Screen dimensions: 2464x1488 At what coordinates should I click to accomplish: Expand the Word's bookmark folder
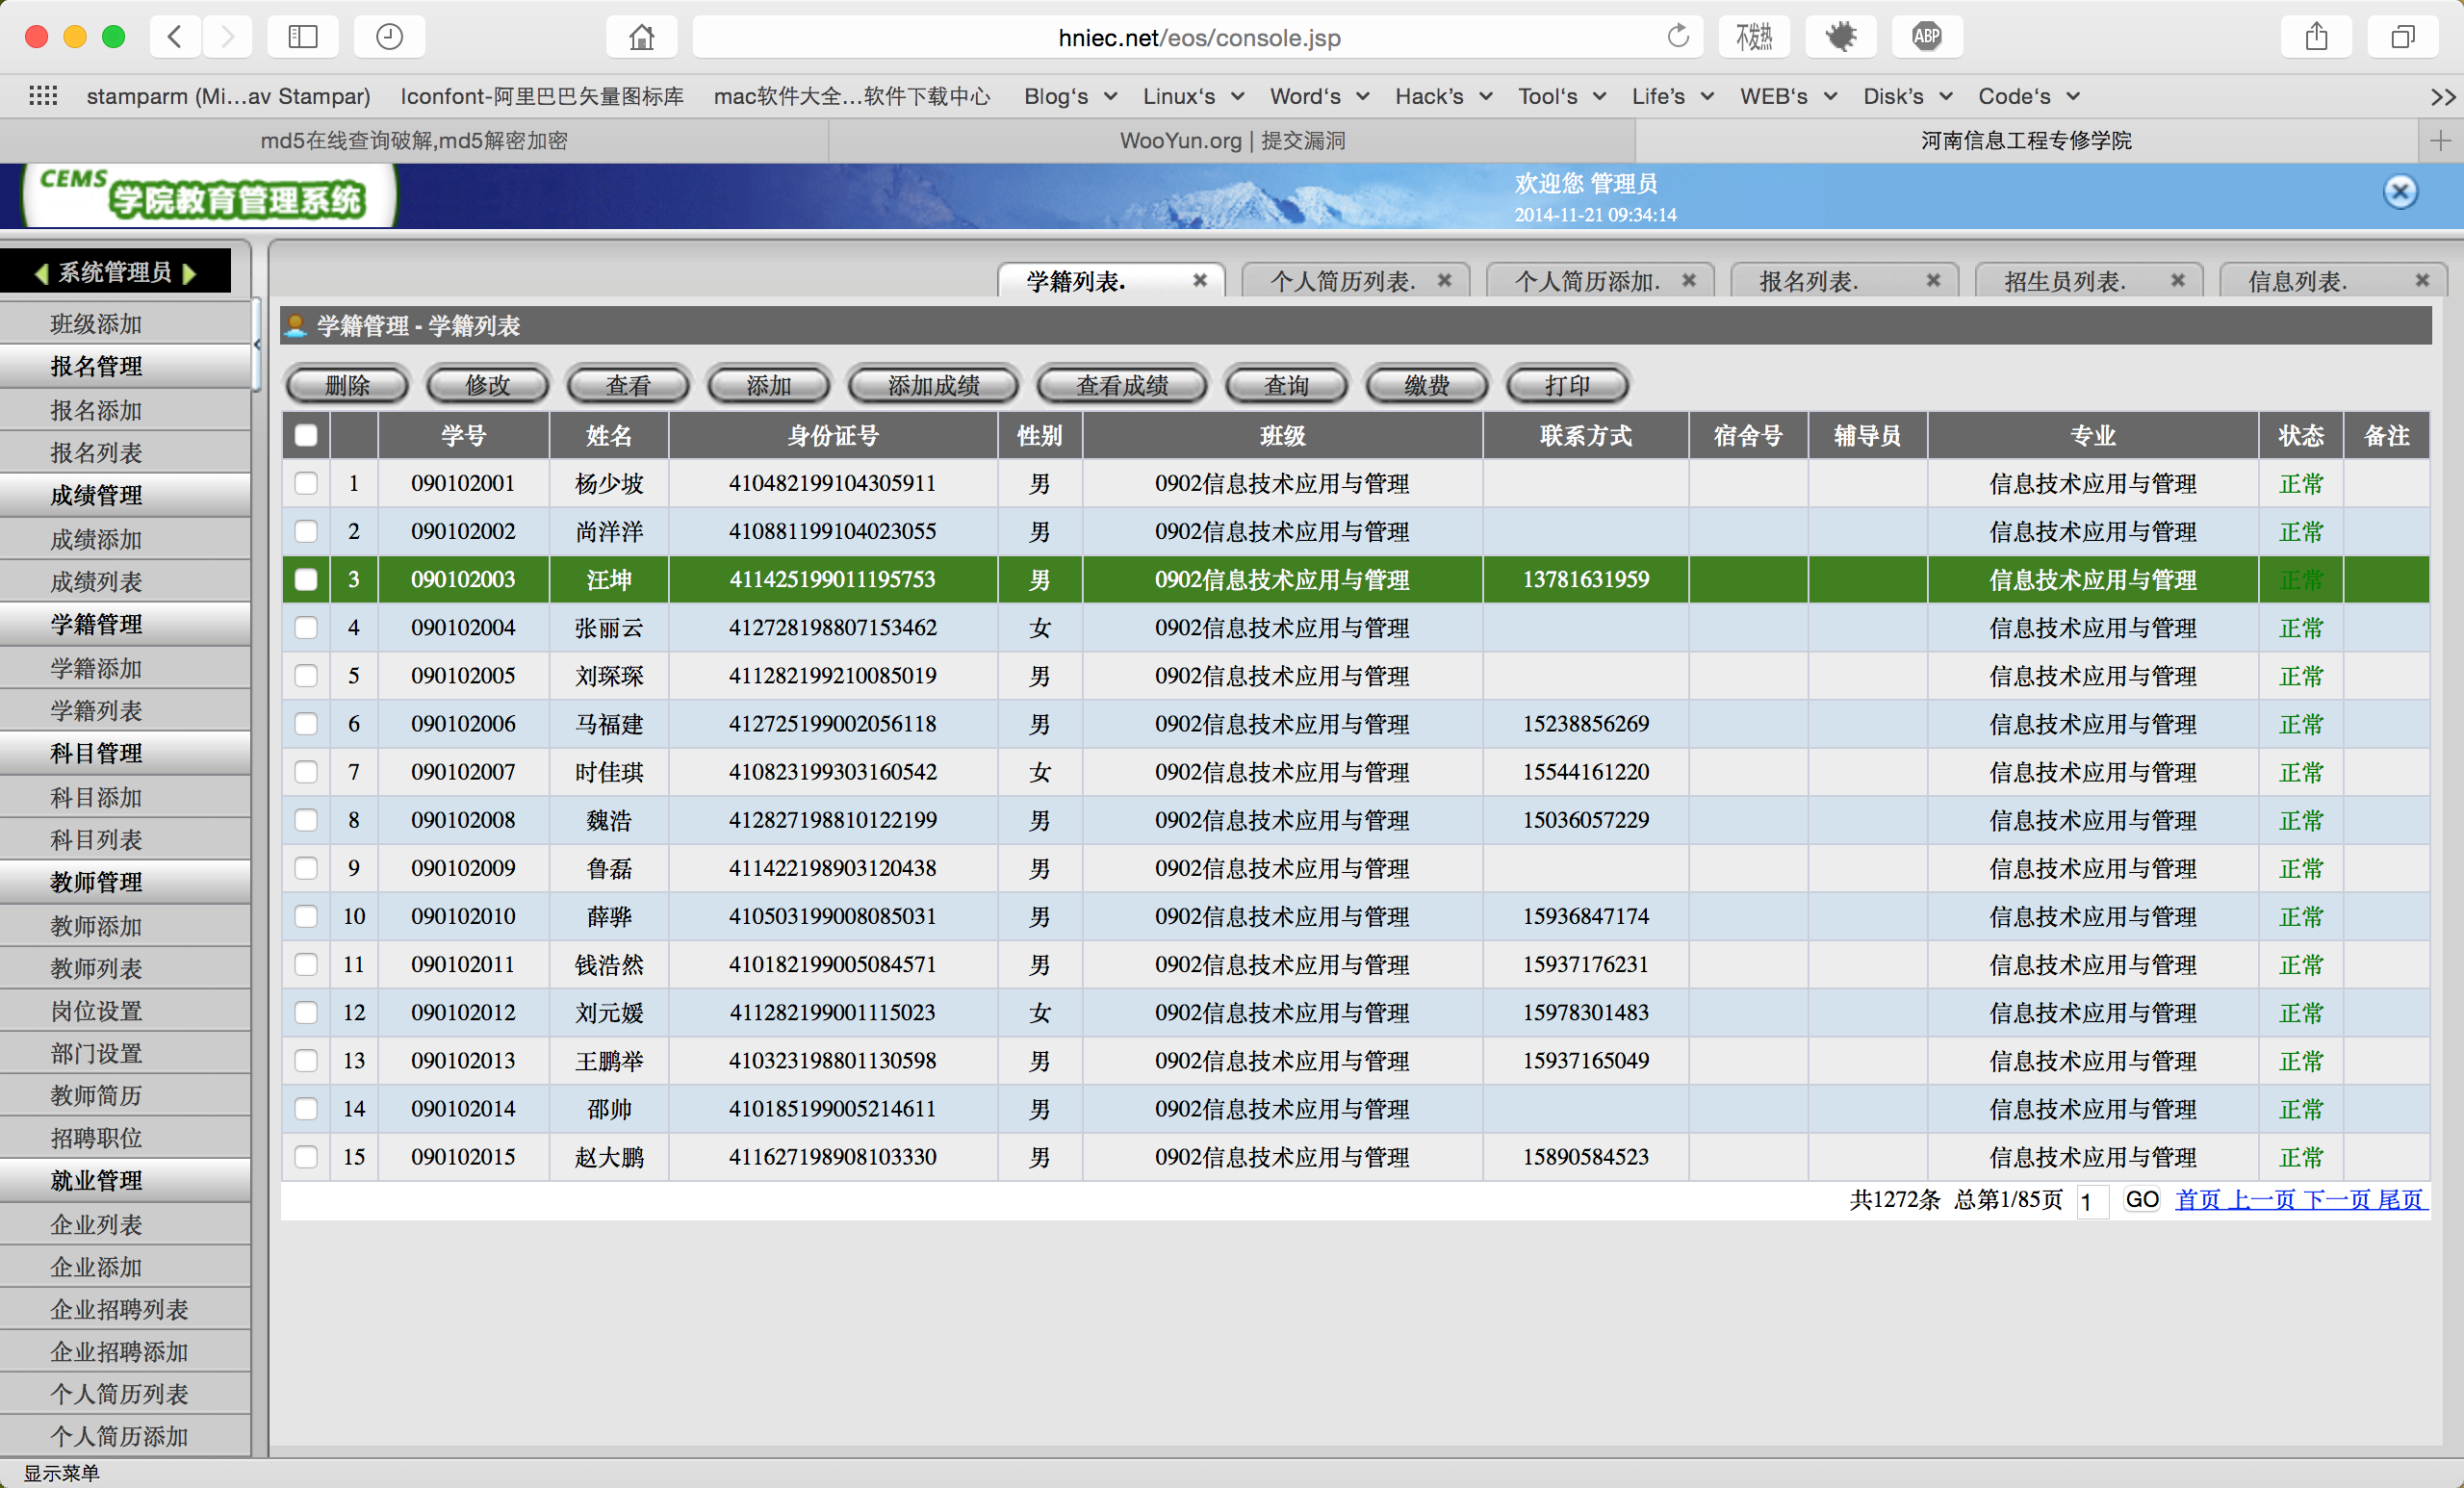tap(1319, 96)
